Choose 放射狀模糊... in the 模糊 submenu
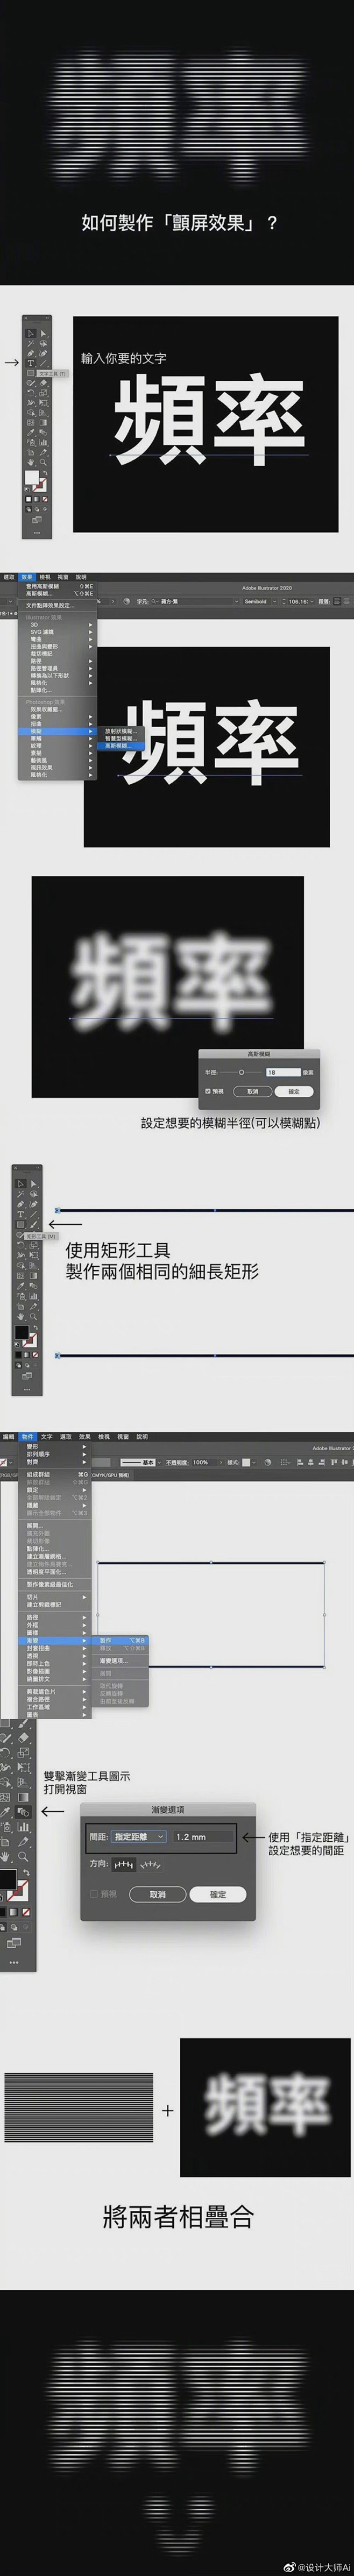This screenshot has width=354, height=2576. click(120, 732)
